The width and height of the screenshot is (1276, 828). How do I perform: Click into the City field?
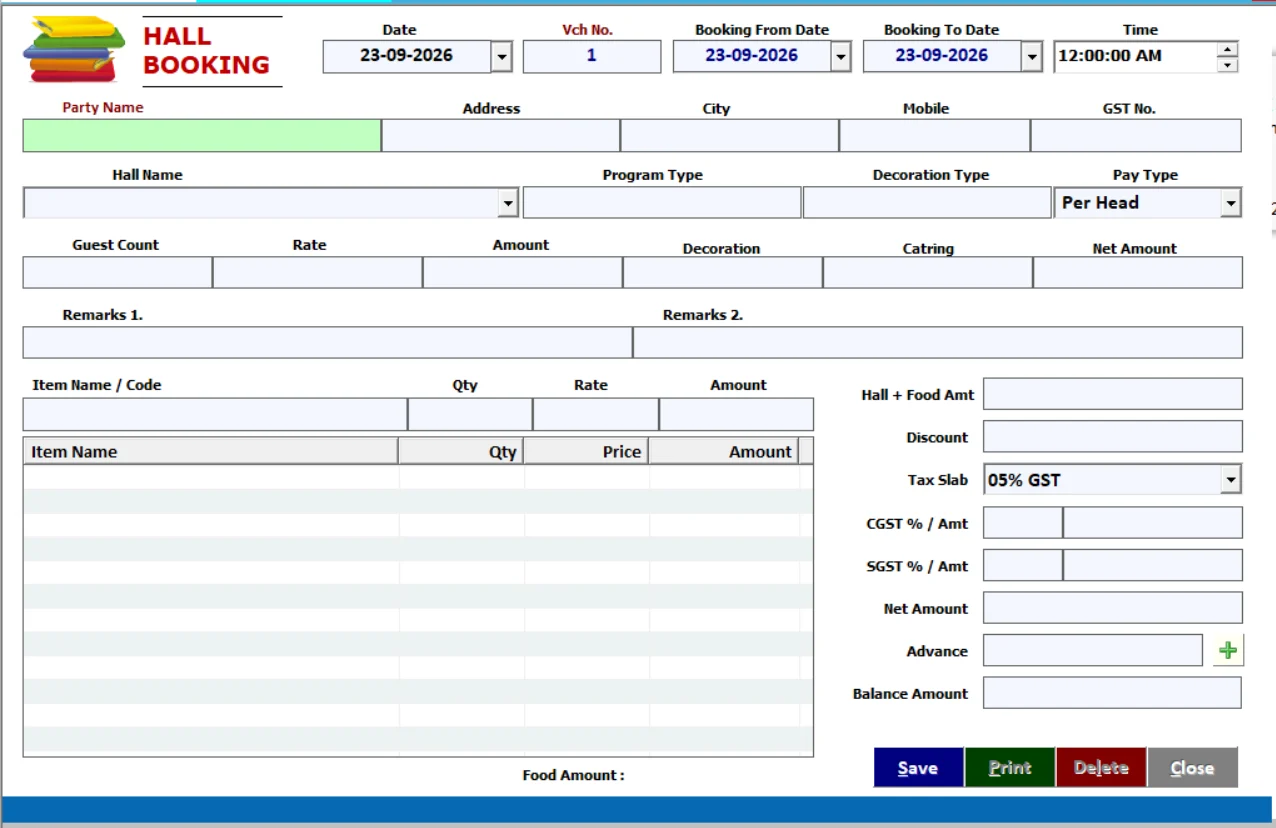pos(730,136)
